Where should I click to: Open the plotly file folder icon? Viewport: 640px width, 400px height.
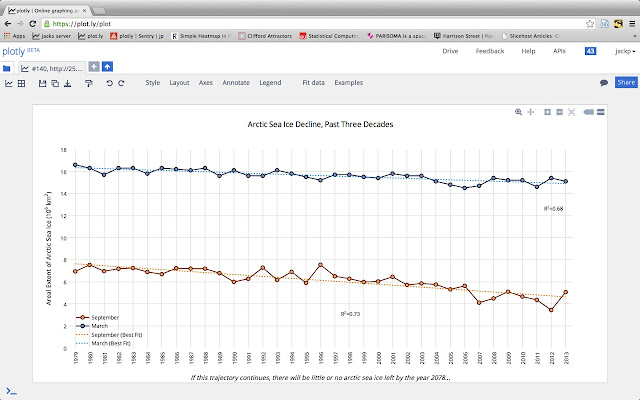7,68
